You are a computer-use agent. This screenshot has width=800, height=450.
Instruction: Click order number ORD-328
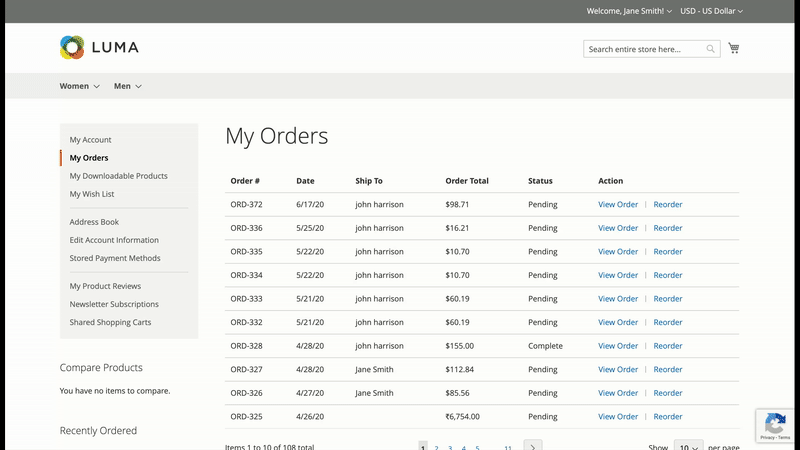(x=246, y=345)
